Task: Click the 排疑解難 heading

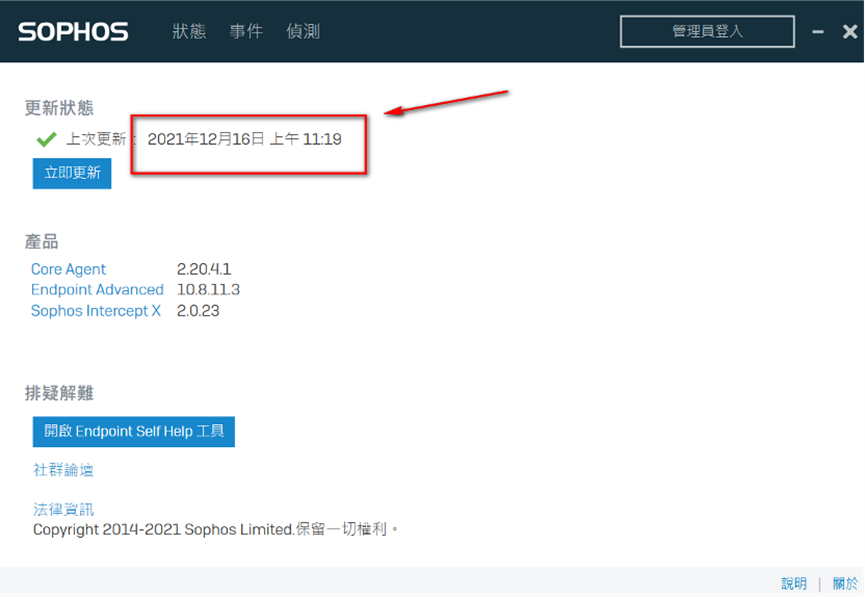Action: 59,393
